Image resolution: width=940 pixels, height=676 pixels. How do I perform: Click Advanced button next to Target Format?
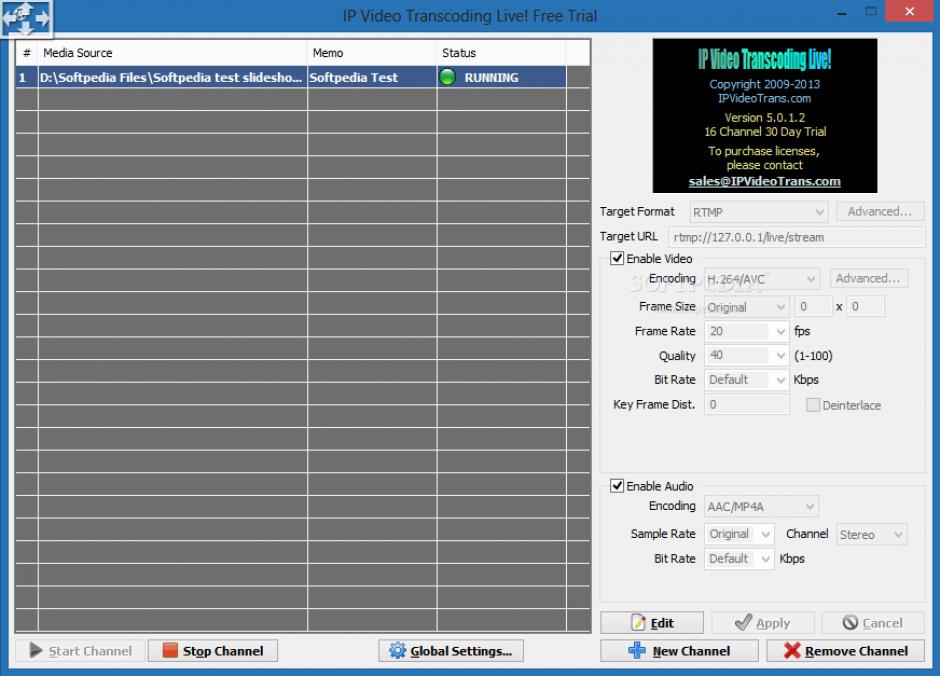(x=880, y=212)
